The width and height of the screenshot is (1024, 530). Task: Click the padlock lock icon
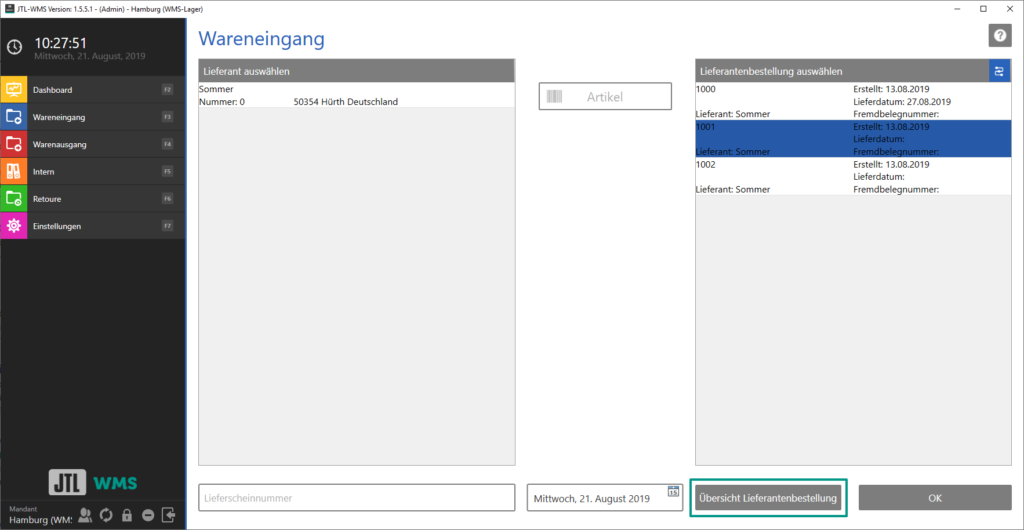tap(127, 515)
